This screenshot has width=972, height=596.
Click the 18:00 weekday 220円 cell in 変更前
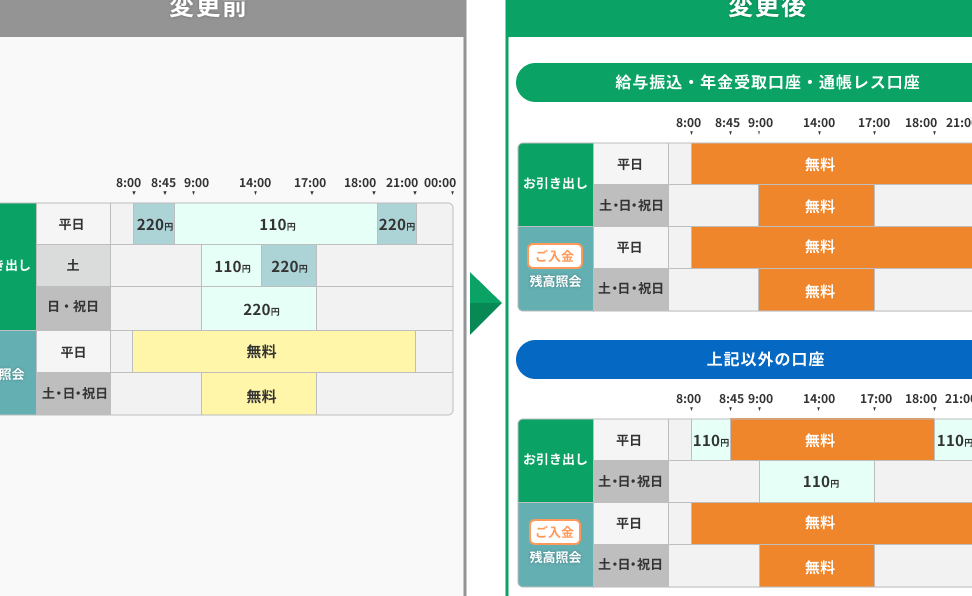[396, 225]
